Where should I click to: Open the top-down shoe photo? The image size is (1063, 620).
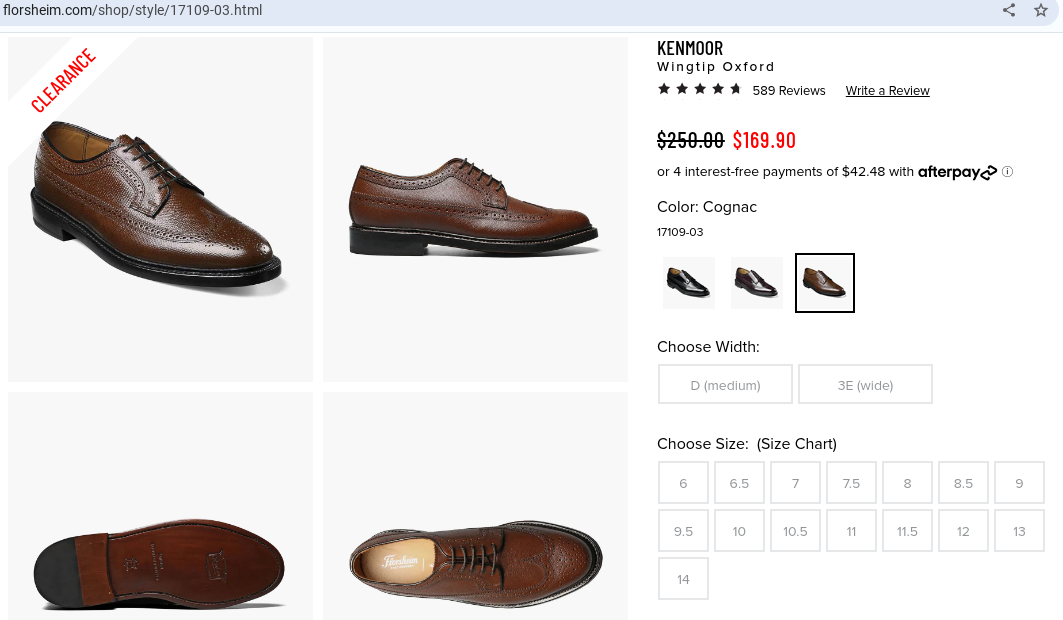coord(475,506)
